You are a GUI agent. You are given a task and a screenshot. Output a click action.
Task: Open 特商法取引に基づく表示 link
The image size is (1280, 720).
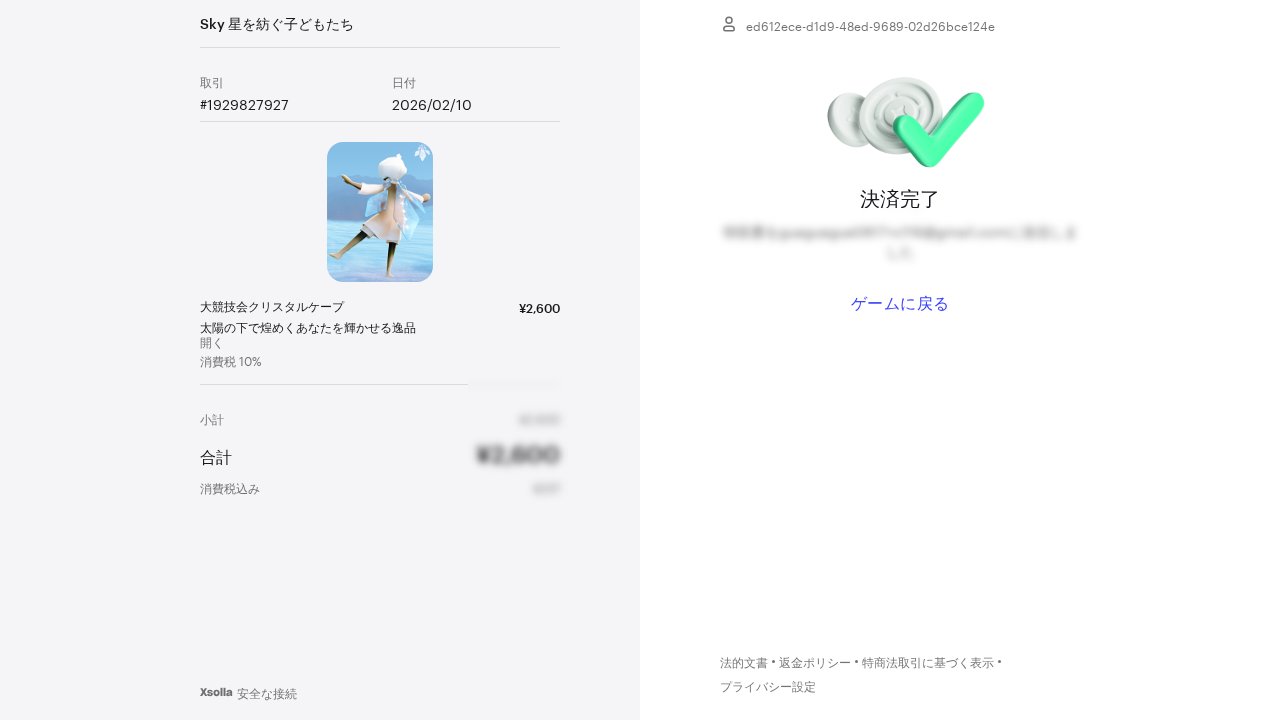928,663
